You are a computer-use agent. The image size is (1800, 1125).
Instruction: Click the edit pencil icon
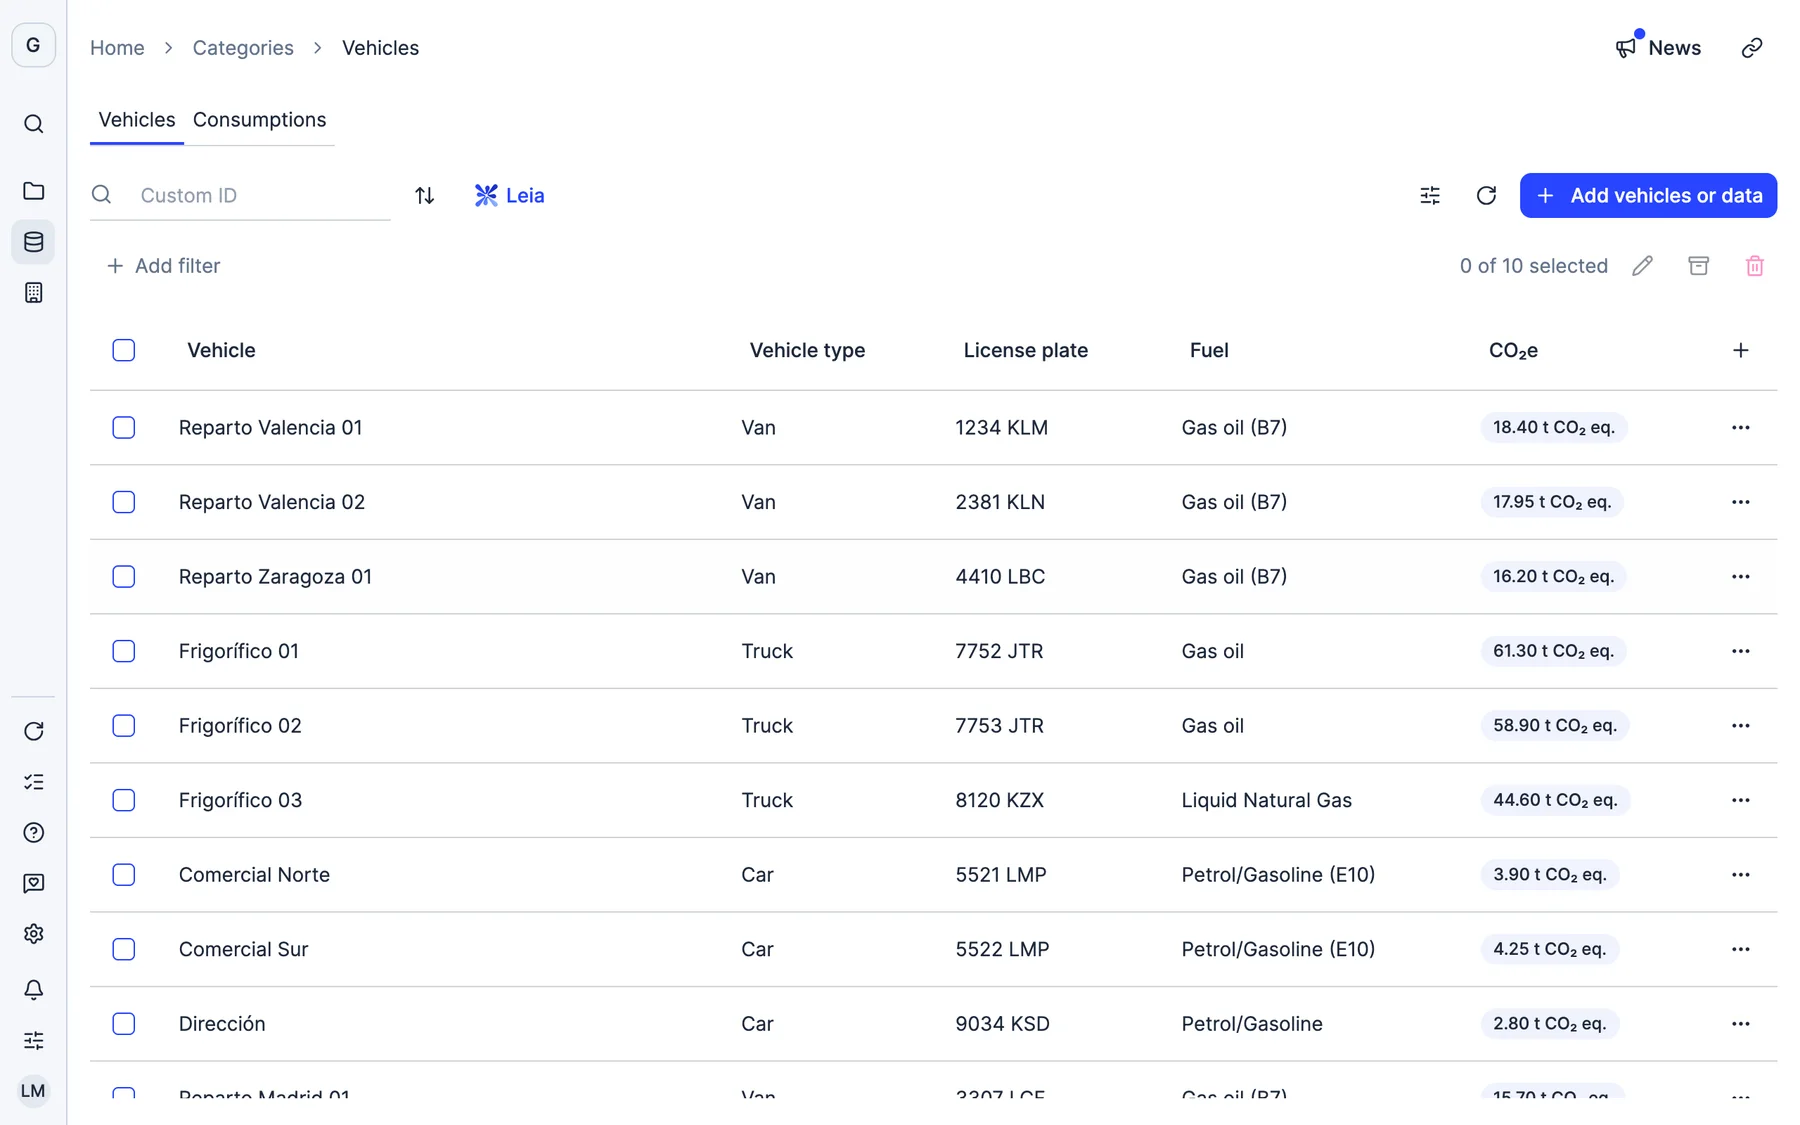point(1642,266)
